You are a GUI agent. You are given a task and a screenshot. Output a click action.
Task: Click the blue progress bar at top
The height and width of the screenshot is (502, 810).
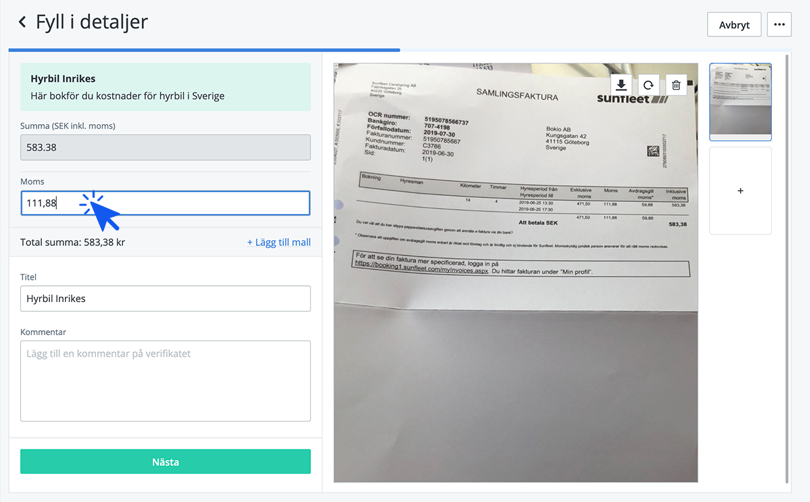click(204, 50)
